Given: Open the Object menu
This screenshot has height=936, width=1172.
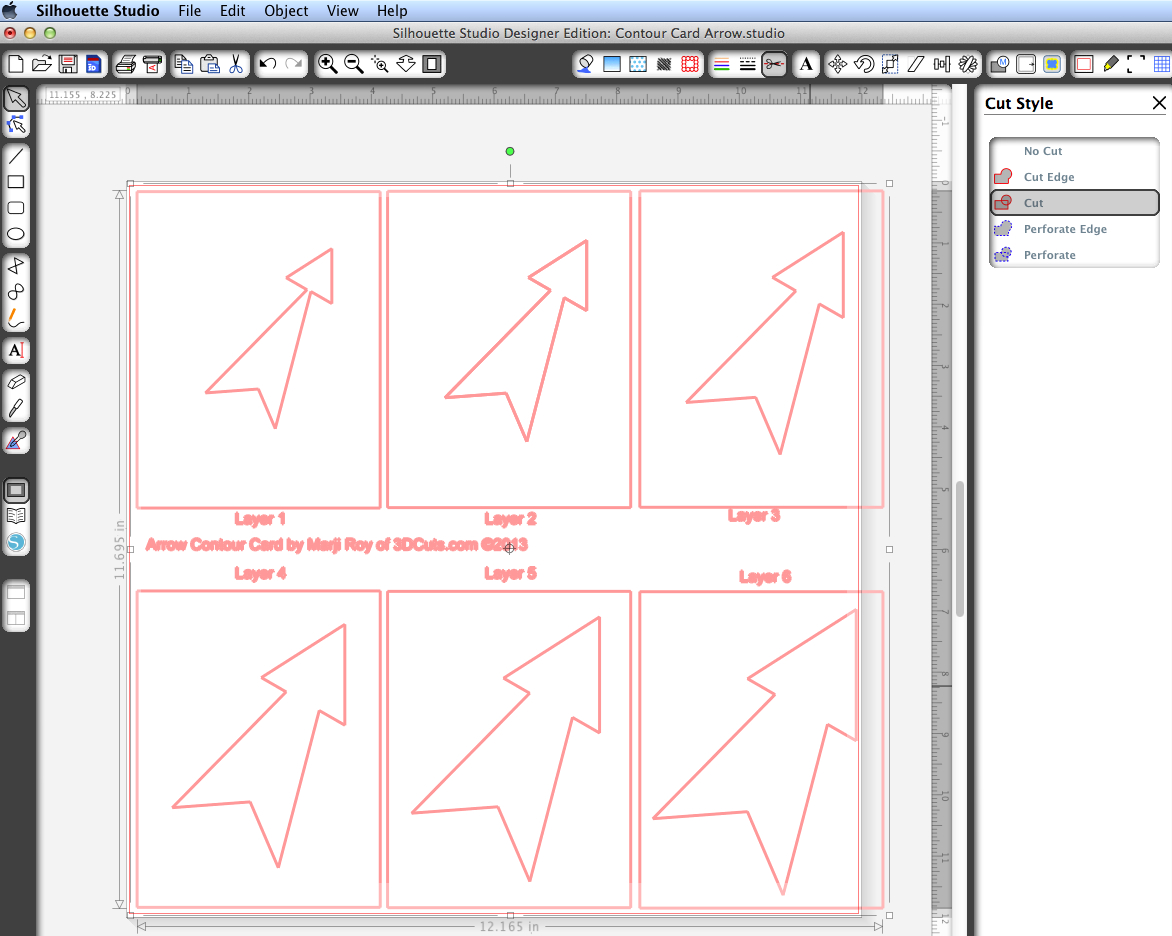Looking at the screenshot, I should [286, 10].
